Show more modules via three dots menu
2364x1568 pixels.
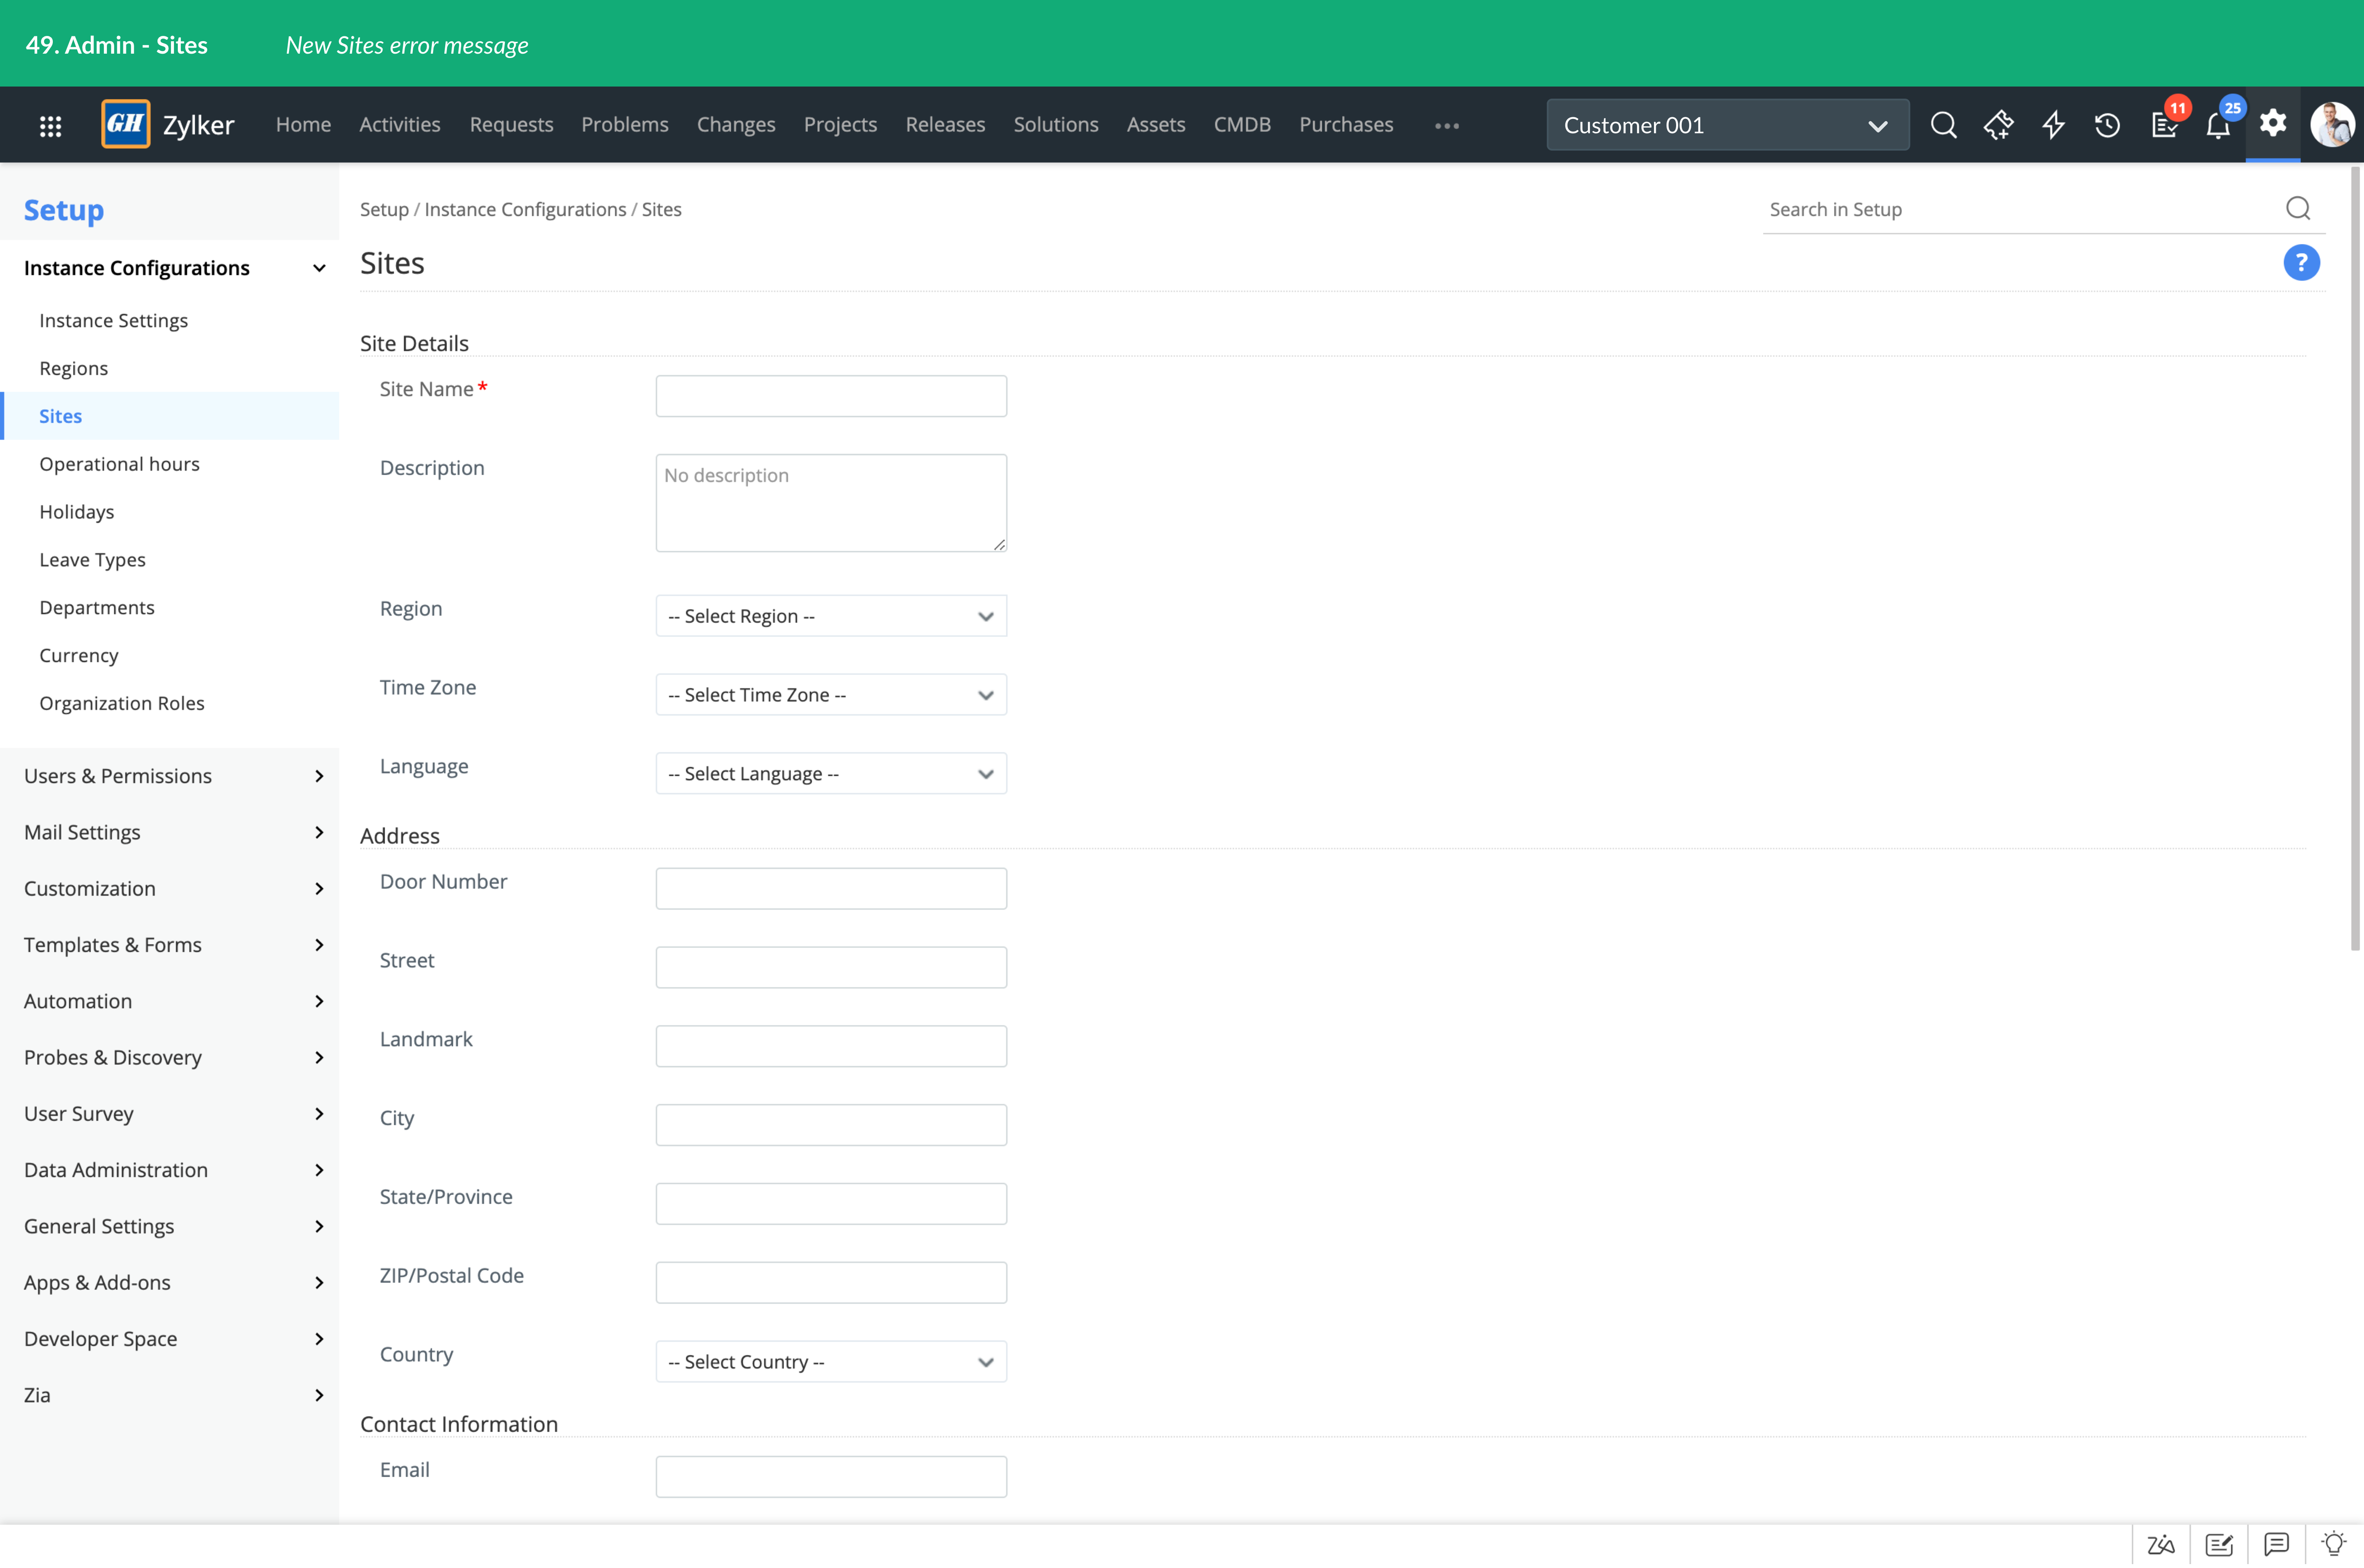[1447, 126]
